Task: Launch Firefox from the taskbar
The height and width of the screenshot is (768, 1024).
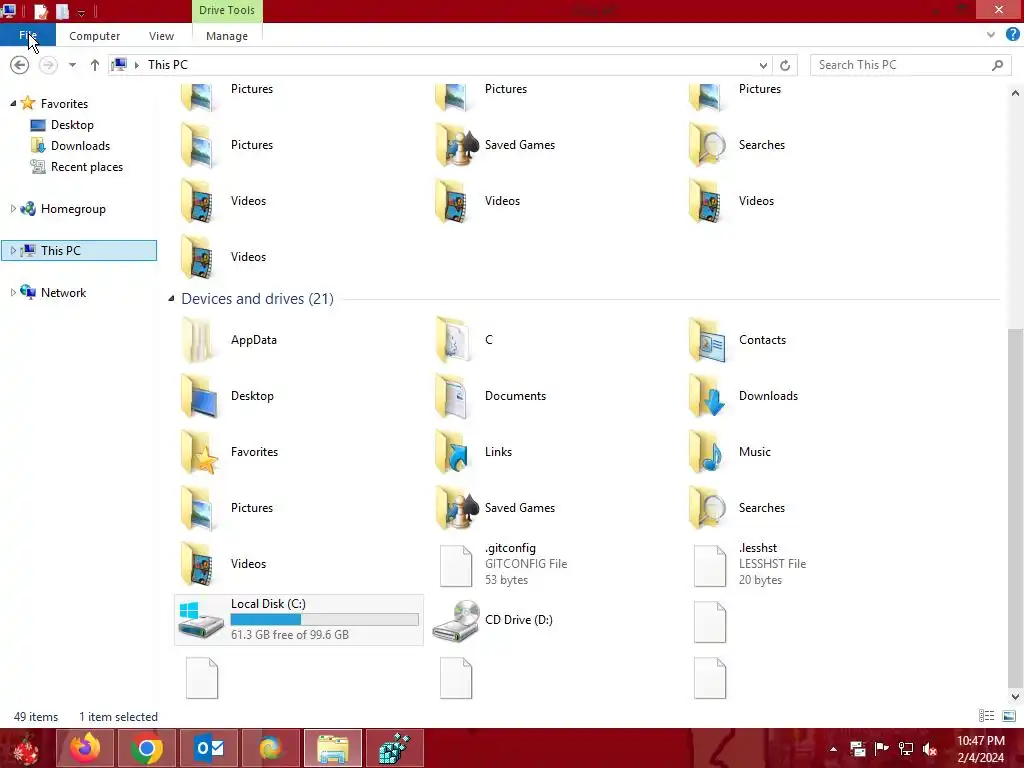Action: [85, 748]
